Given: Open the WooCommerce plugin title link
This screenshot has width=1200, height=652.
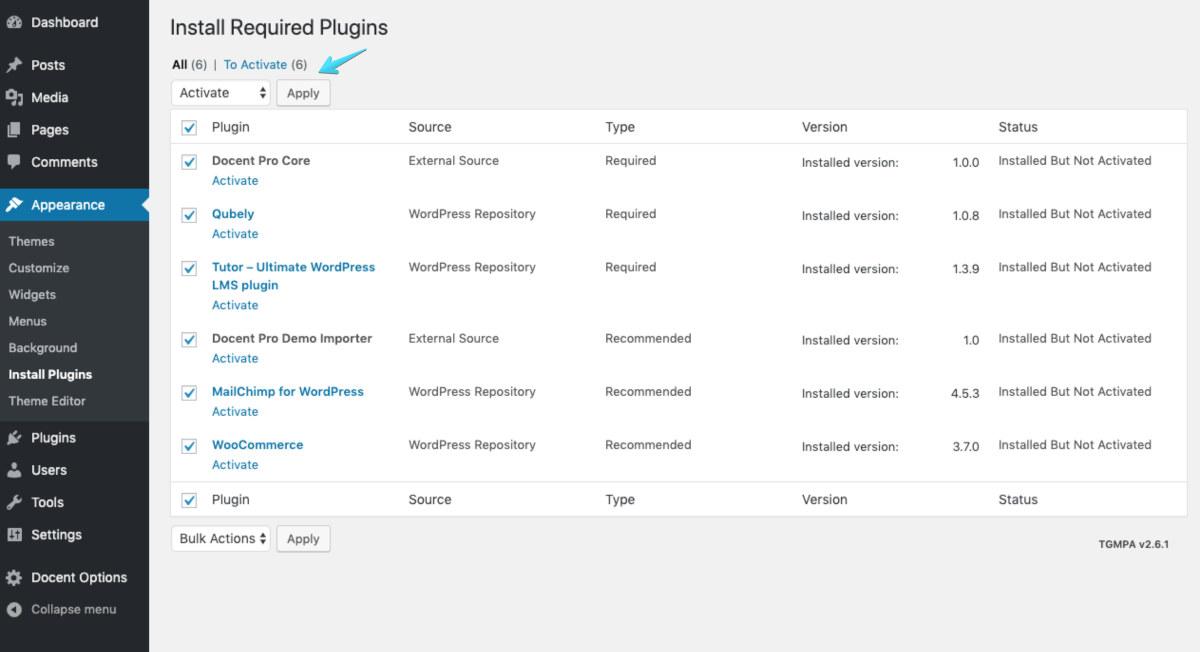Looking at the screenshot, I should pyautogui.click(x=257, y=445).
